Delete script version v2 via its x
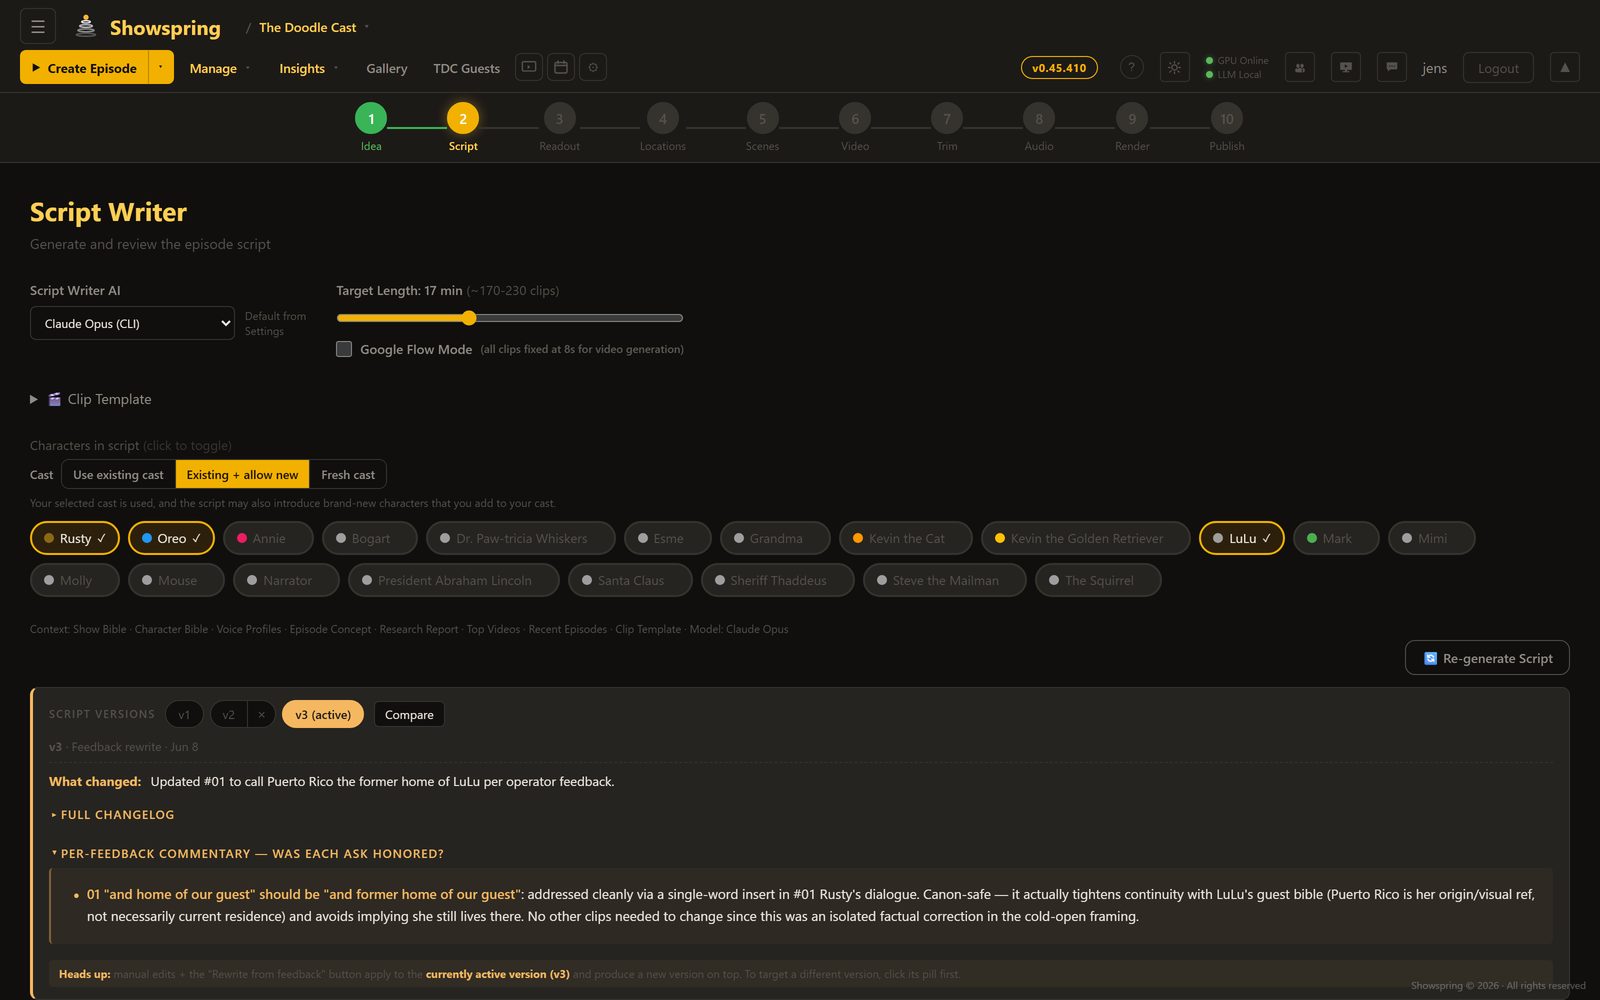 click(261, 714)
